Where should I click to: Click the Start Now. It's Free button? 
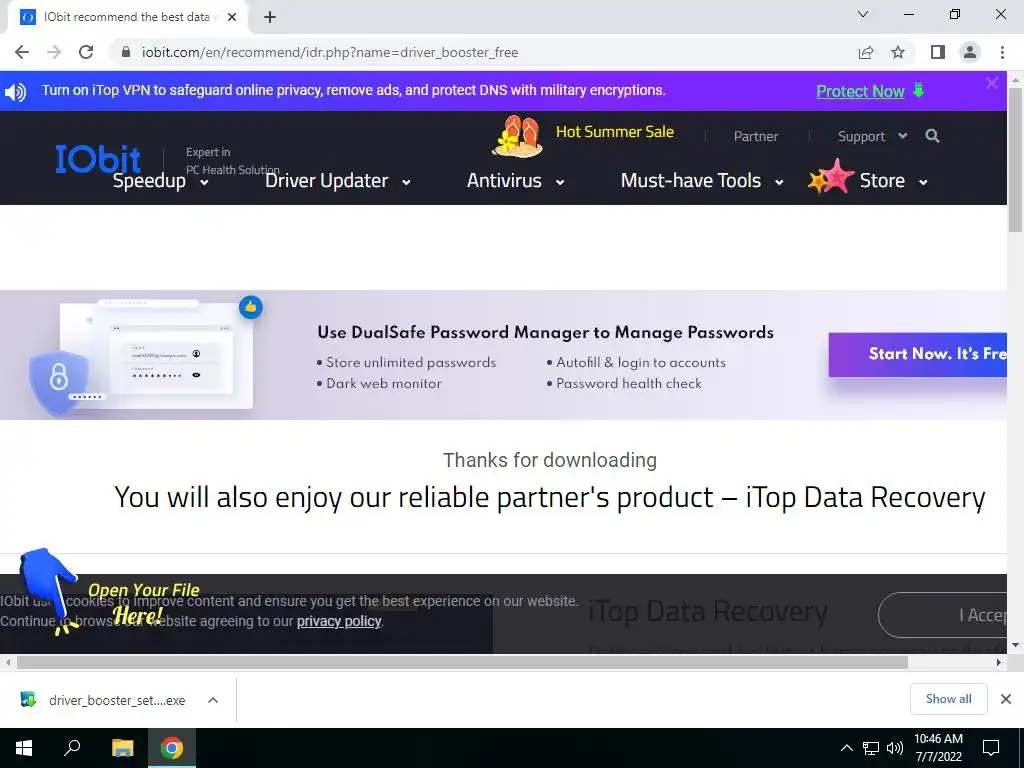[x=918, y=355]
